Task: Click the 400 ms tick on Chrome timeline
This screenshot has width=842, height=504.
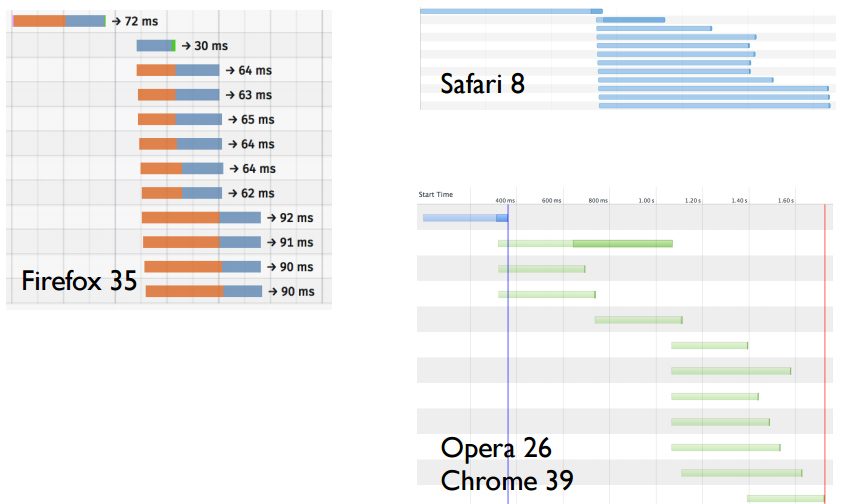Action: (505, 200)
